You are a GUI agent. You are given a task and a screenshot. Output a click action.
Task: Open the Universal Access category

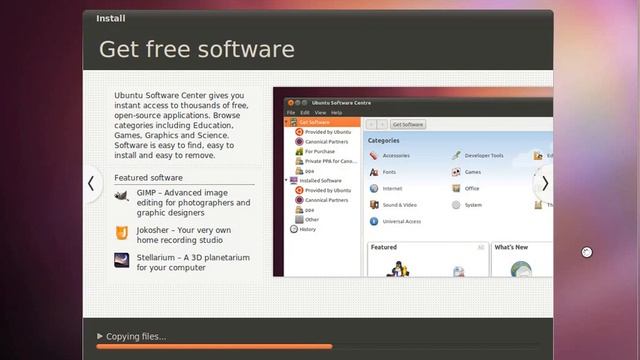click(395, 221)
